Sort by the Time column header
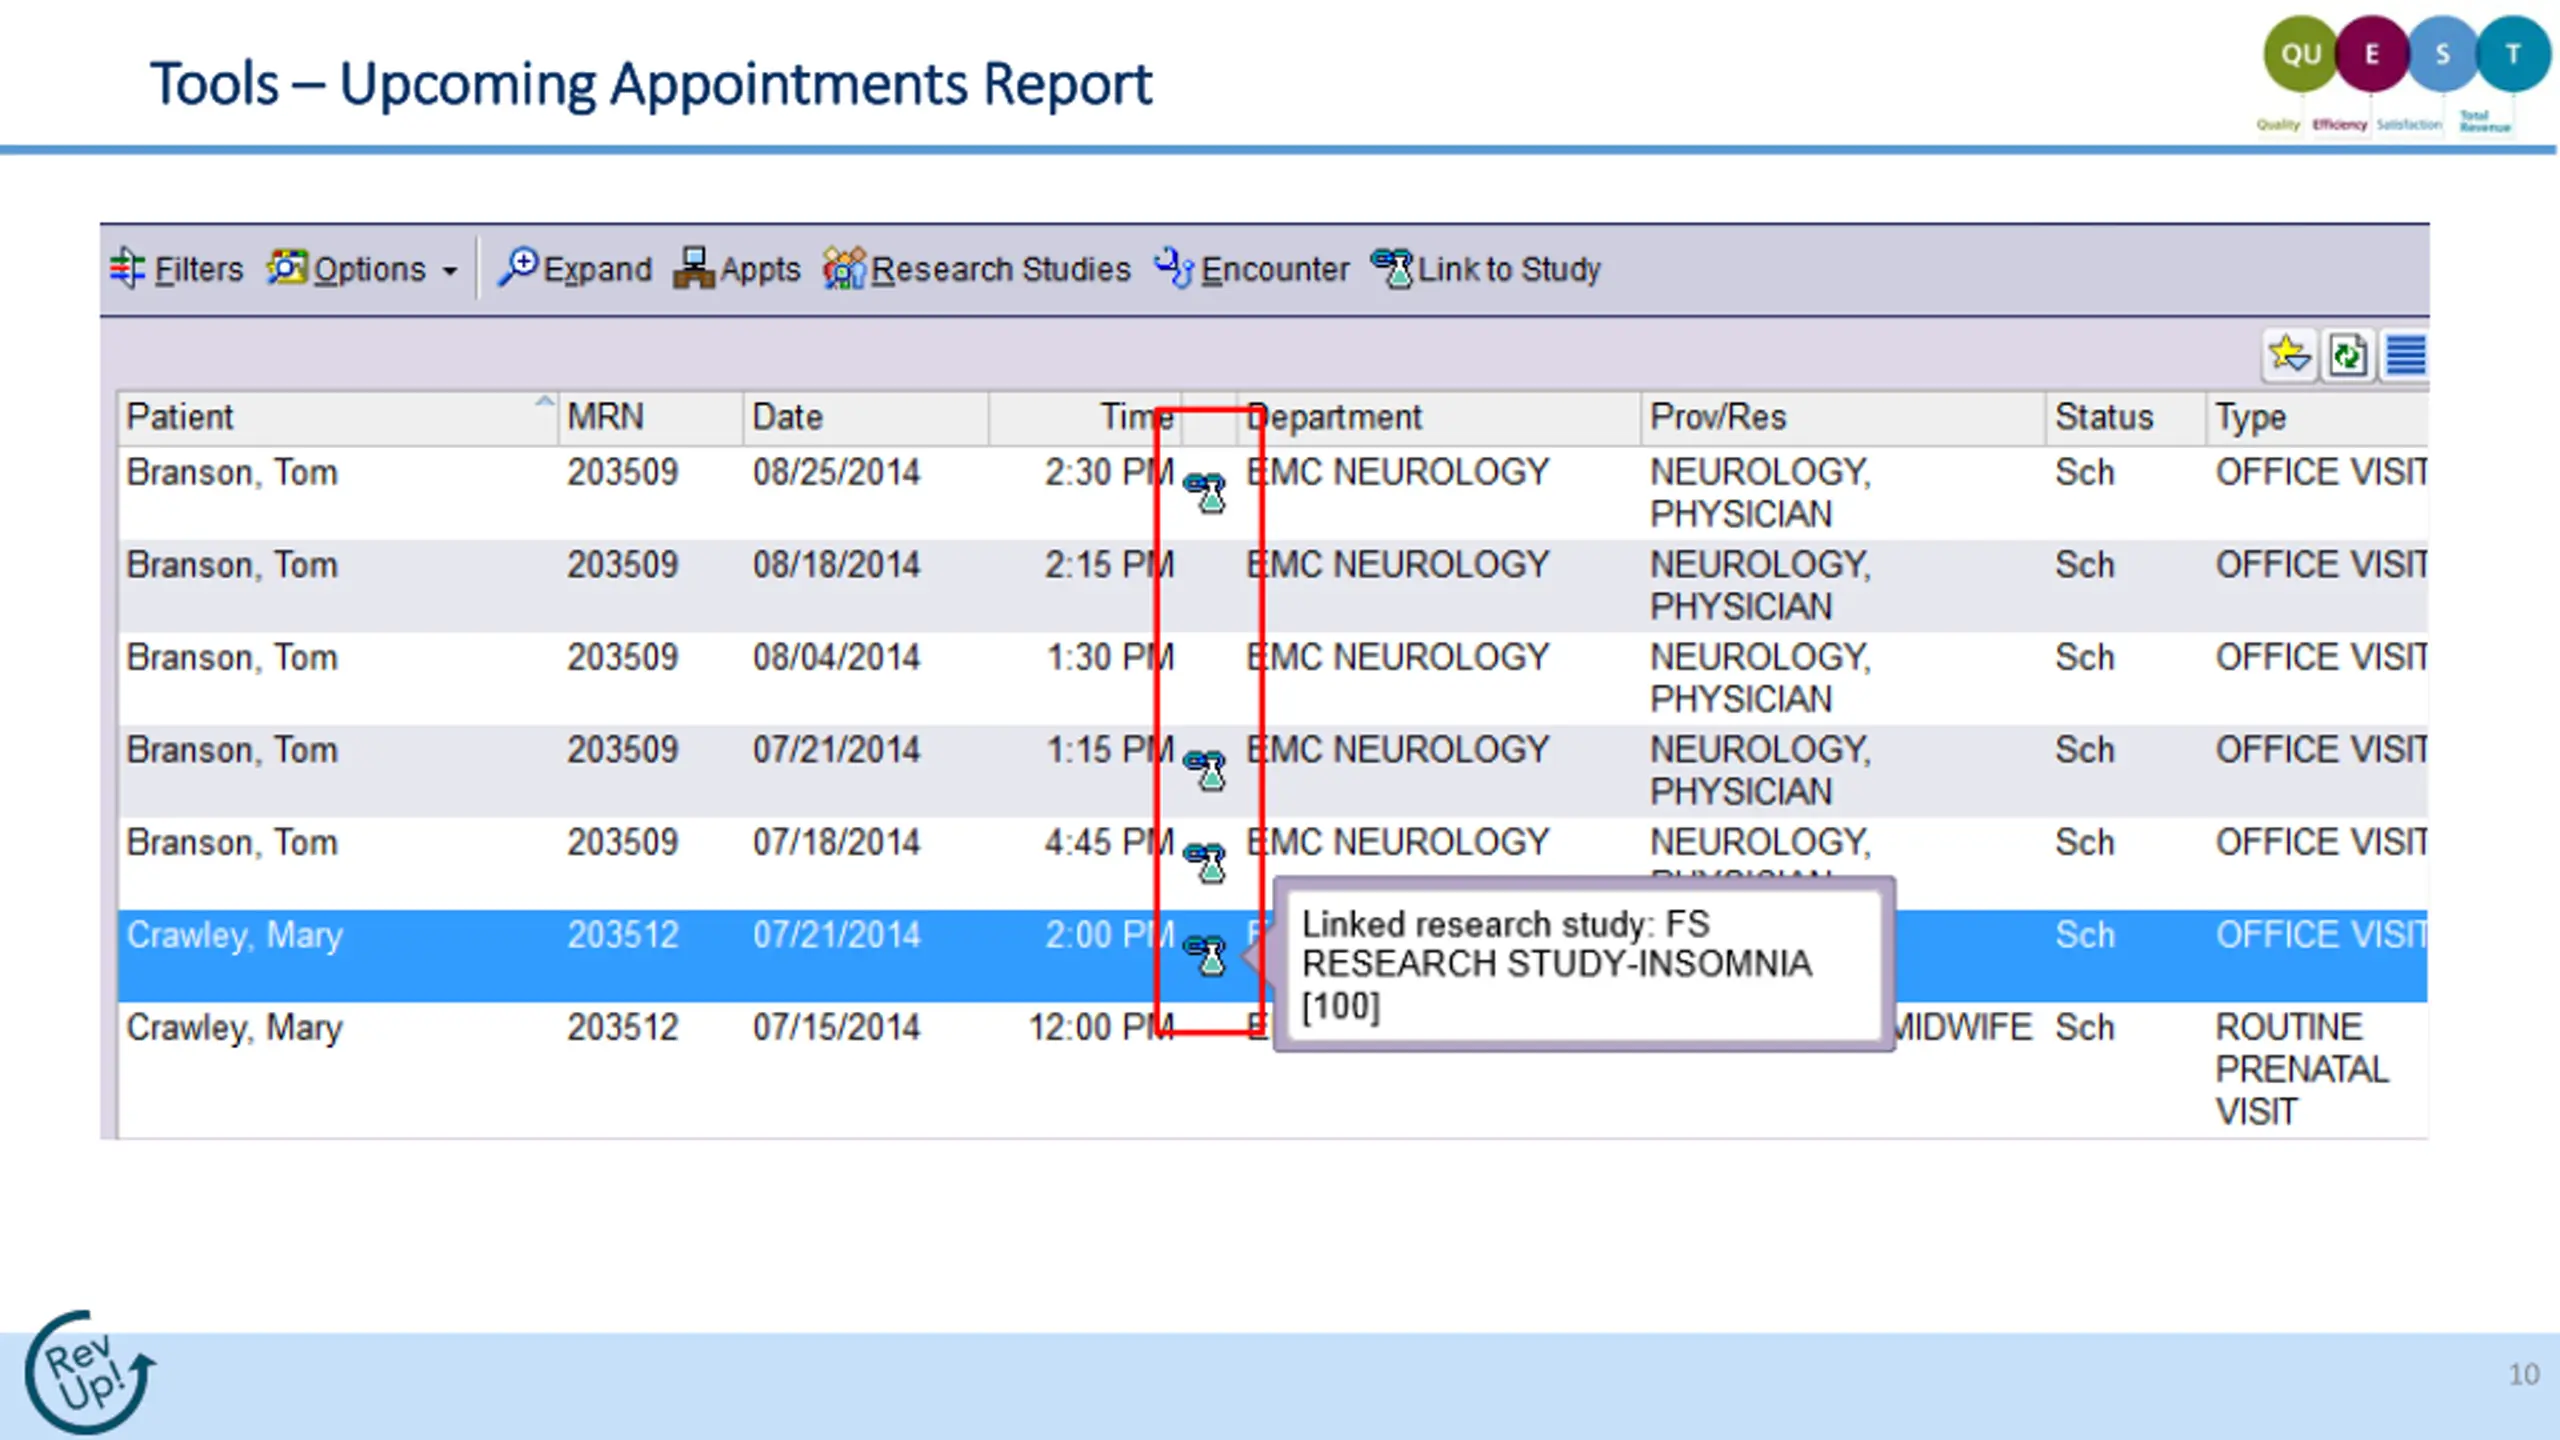This screenshot has width=2560, height=1440. click(x=1086, y=417)
